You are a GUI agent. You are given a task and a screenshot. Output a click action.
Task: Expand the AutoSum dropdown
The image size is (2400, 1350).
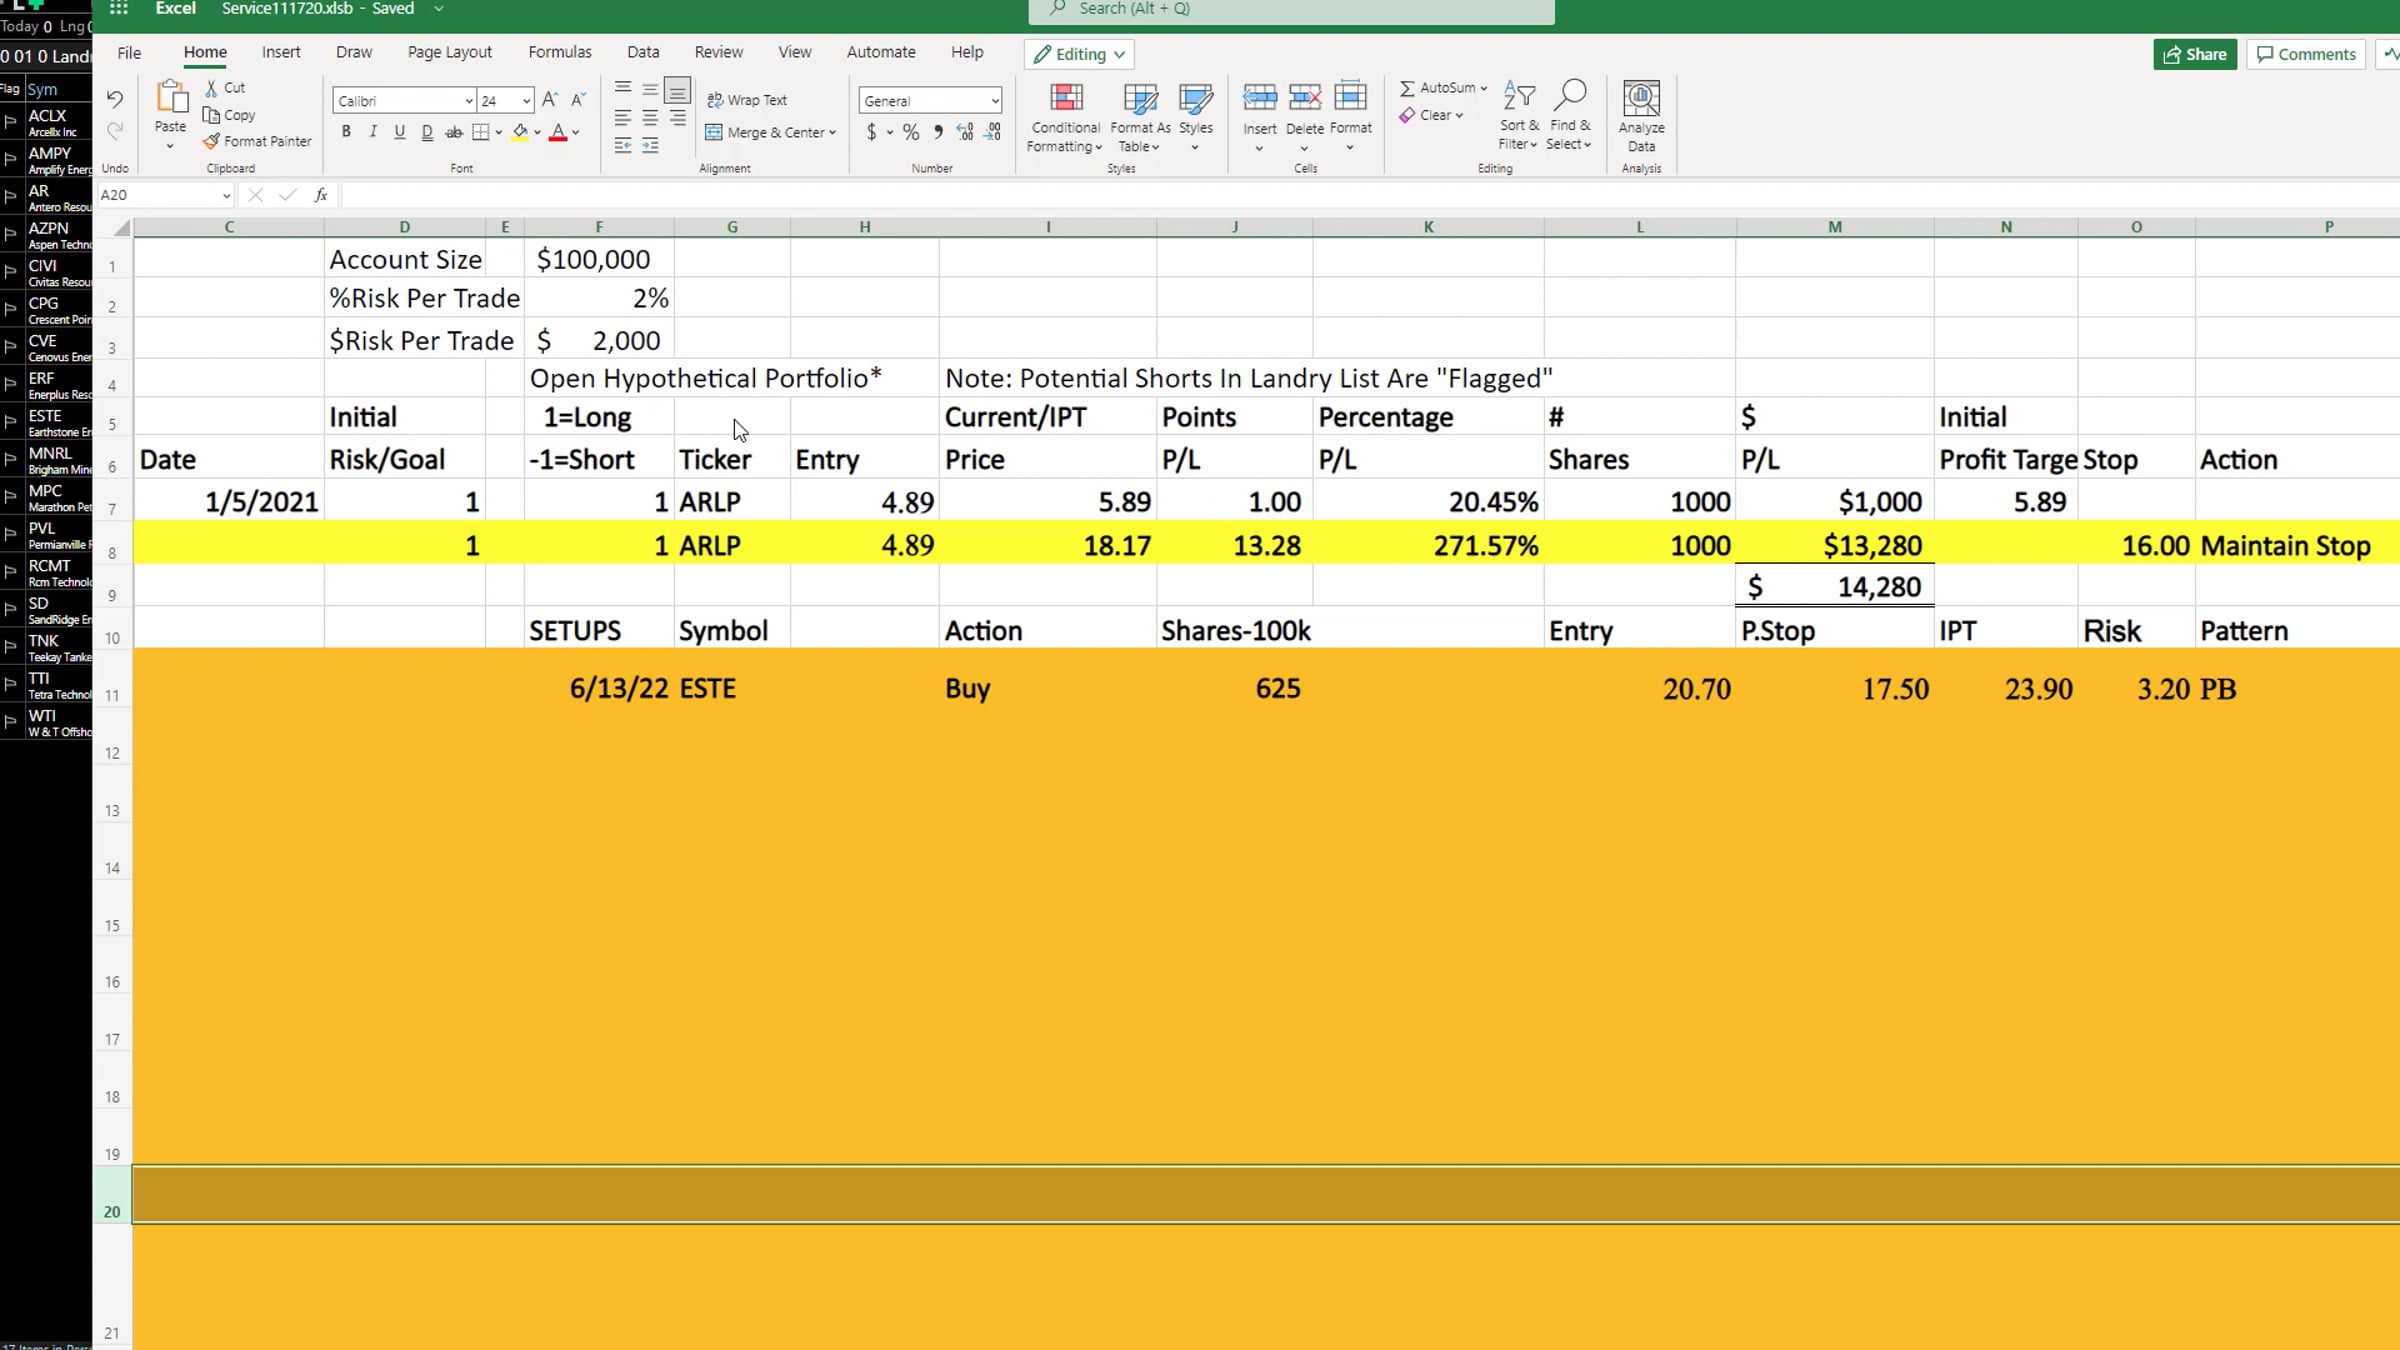pos(1484,88)
